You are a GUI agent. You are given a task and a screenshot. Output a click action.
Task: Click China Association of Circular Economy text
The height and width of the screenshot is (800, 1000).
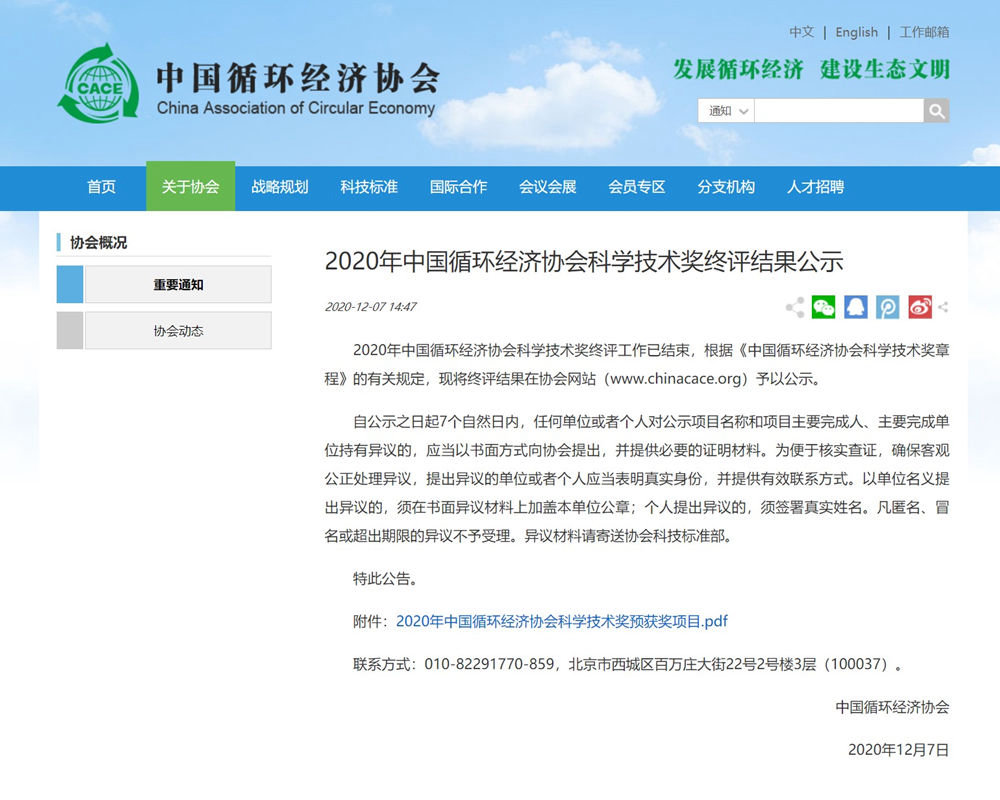tap(296, 108)
